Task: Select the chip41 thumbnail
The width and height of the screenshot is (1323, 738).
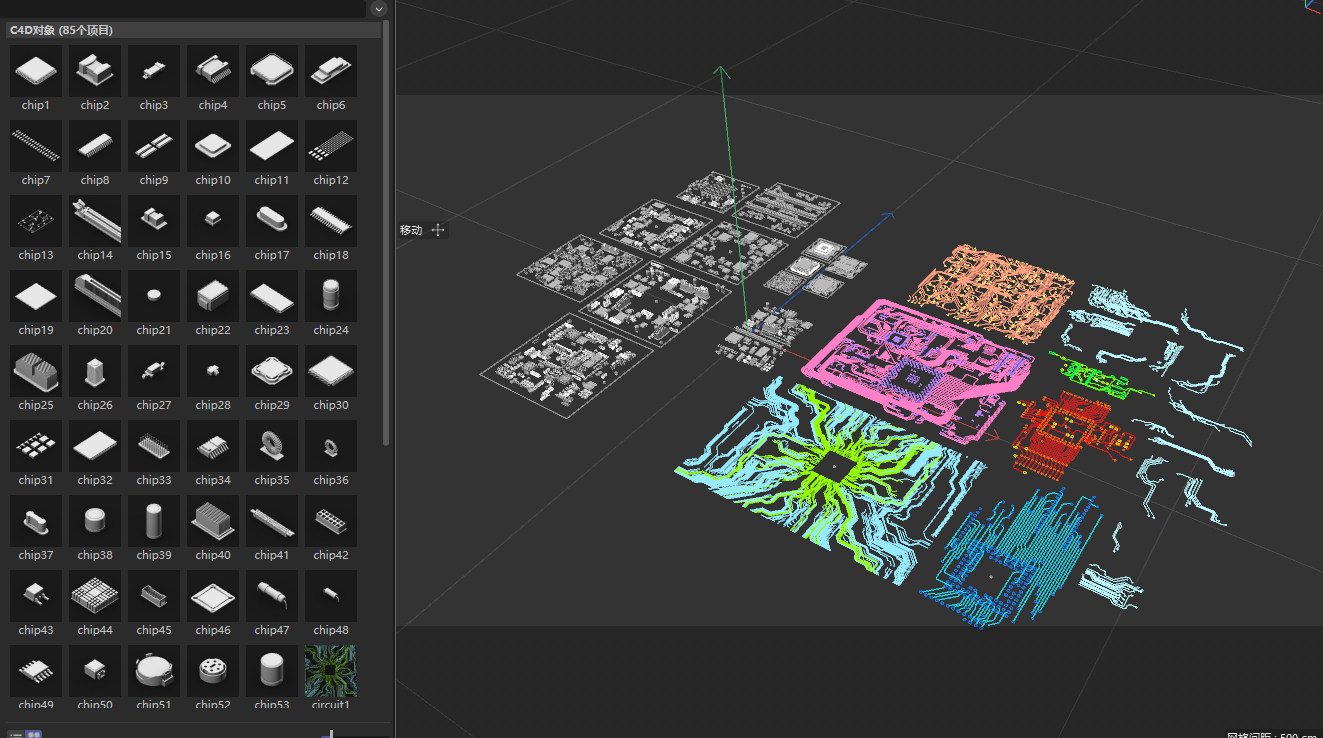Action: pos(272,521)
